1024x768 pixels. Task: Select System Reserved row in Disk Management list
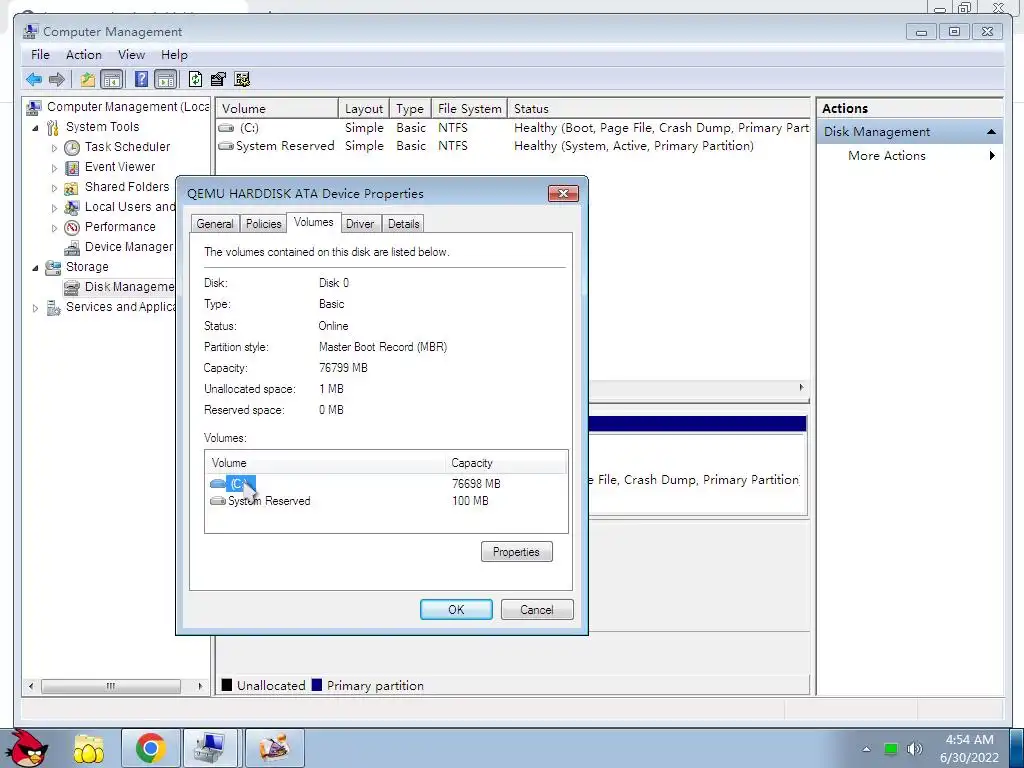(513, 146)
